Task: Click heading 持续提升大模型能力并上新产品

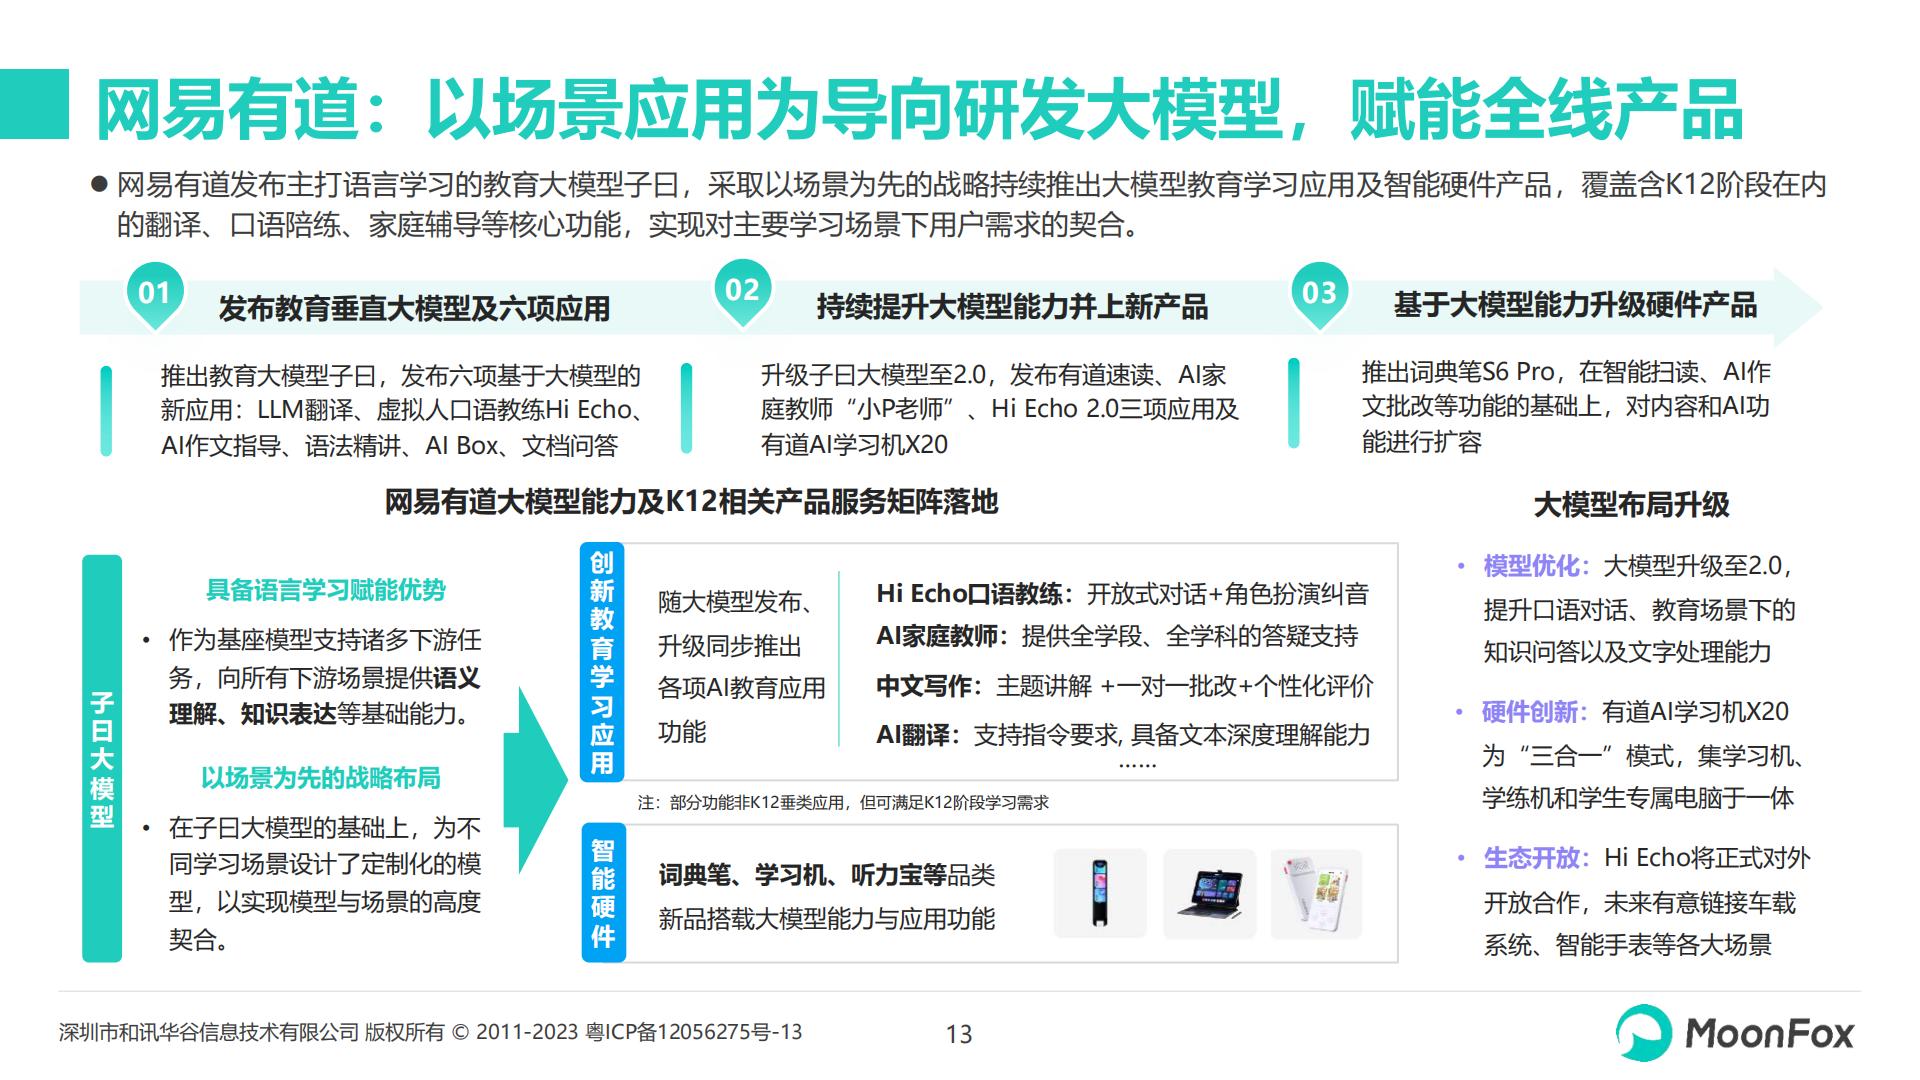Action: click(x=1012, y=306)
